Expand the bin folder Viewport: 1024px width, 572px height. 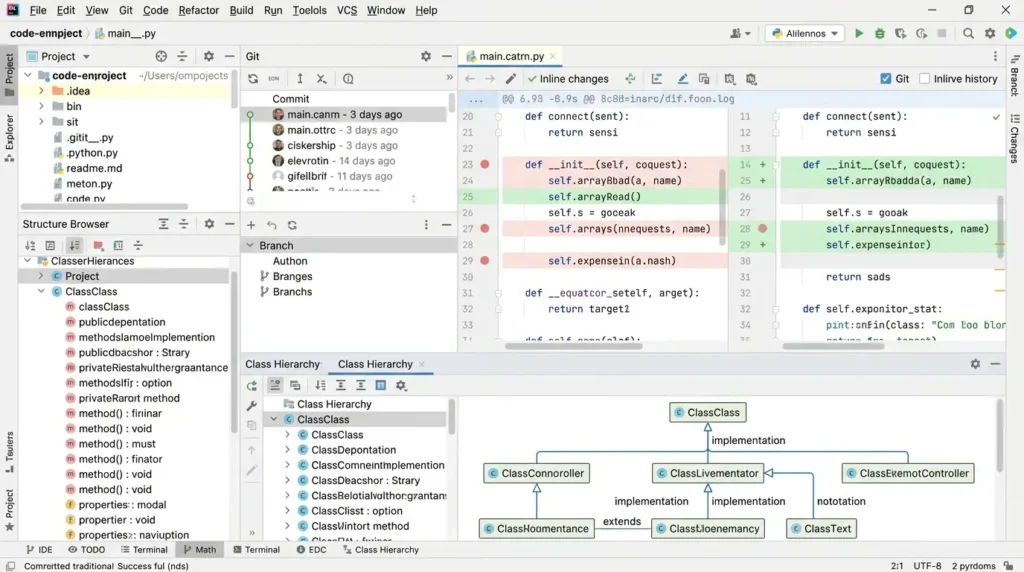pyautogui.click(x=41, y=106)
